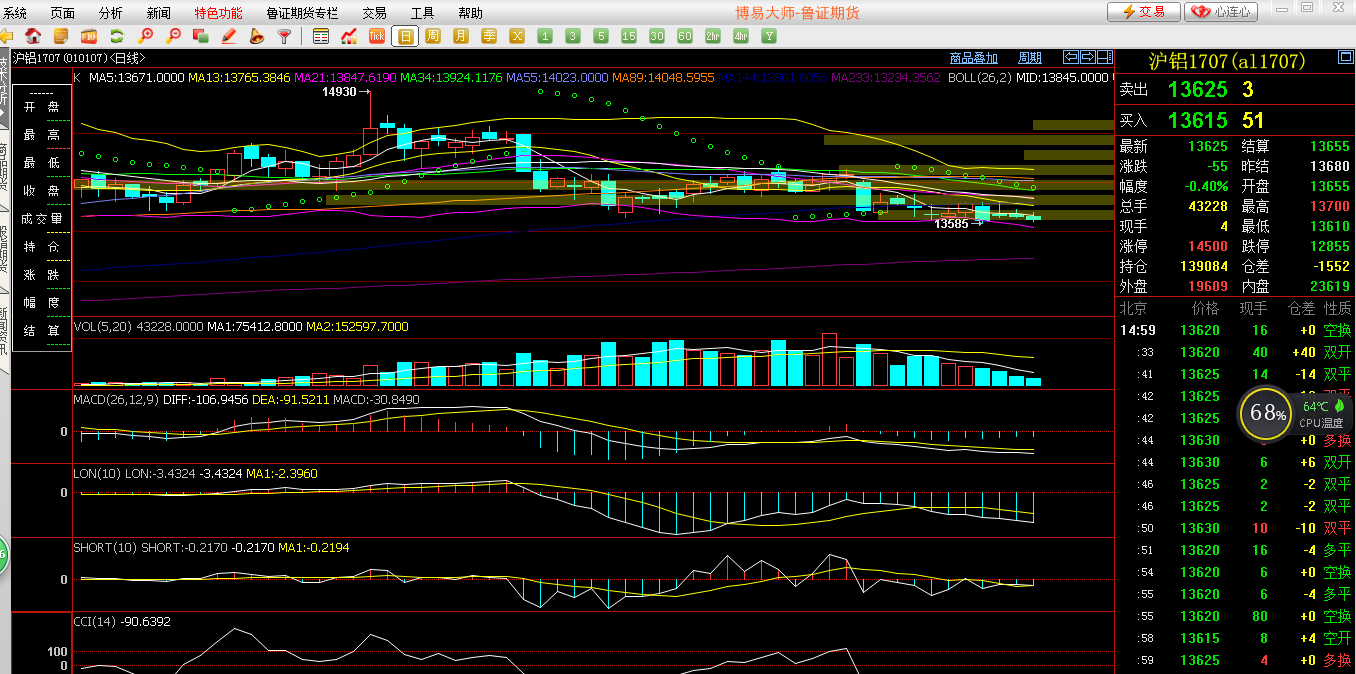Open the red house home icon
Screen dimensions: 1356x674
(x=33, y=36)
